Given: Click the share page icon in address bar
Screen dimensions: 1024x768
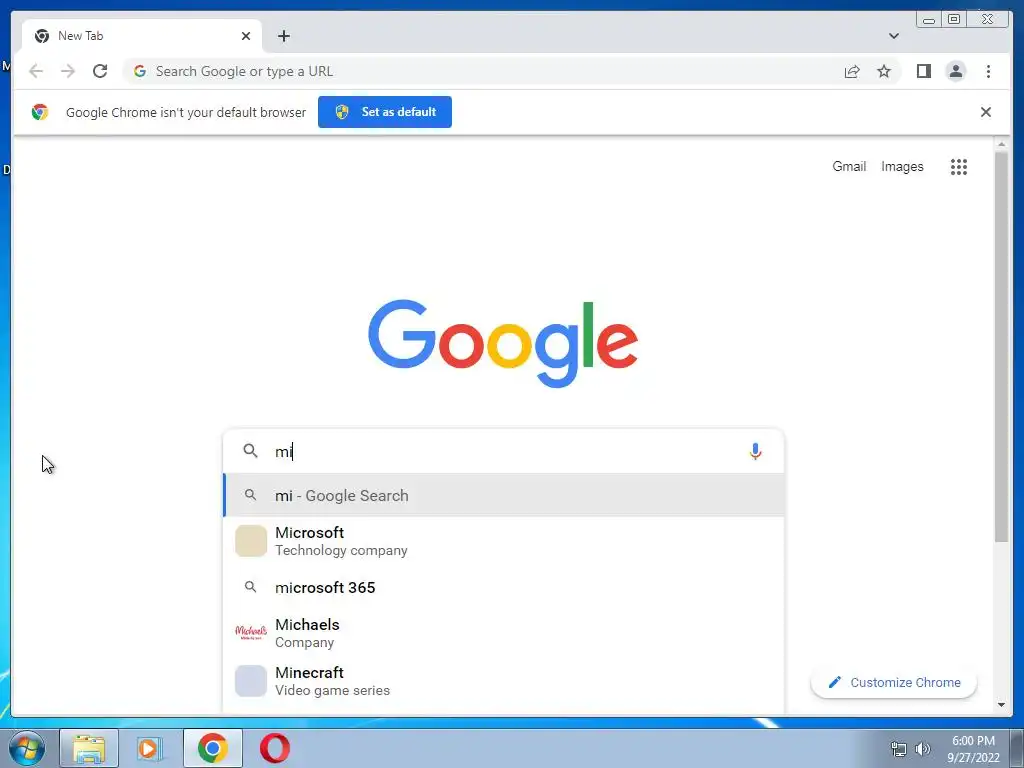Looking at the screenshot, I should (x=852, y=71).
